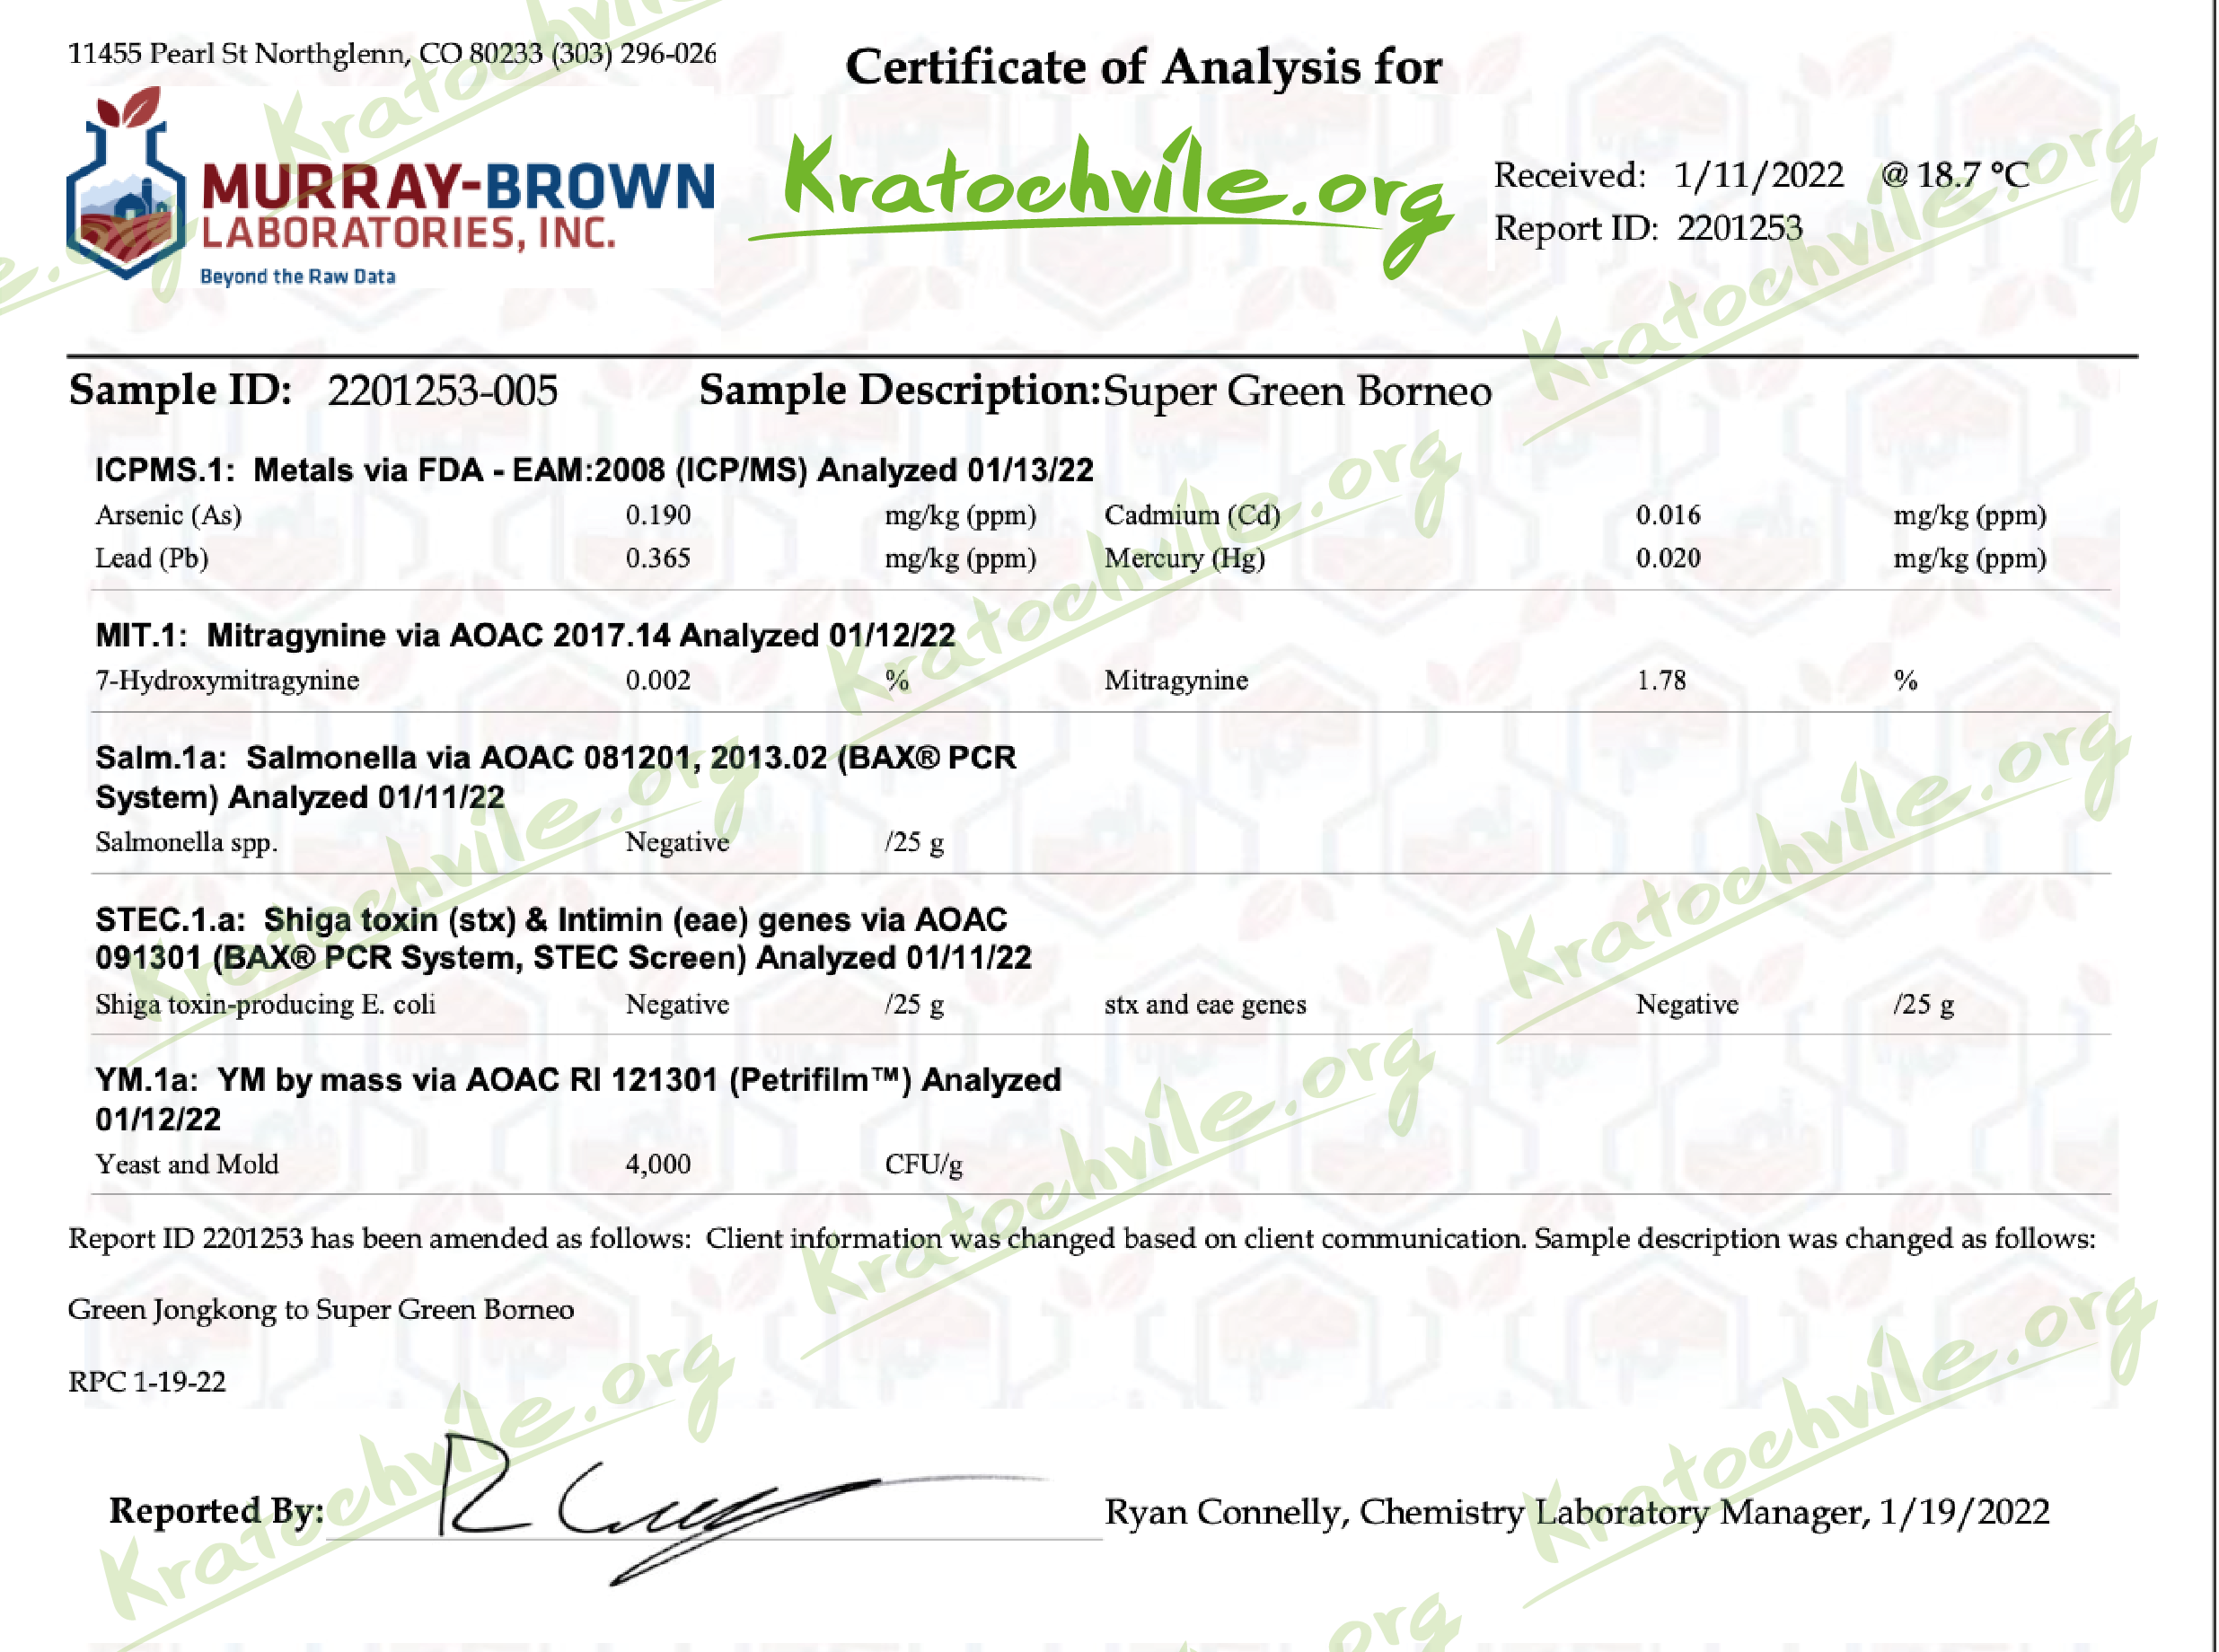Viewport: 2219px width, 1652px height.
Task: Click 'Green Jongkong to Super Green Borneo' line
Action: point(321,1310)
